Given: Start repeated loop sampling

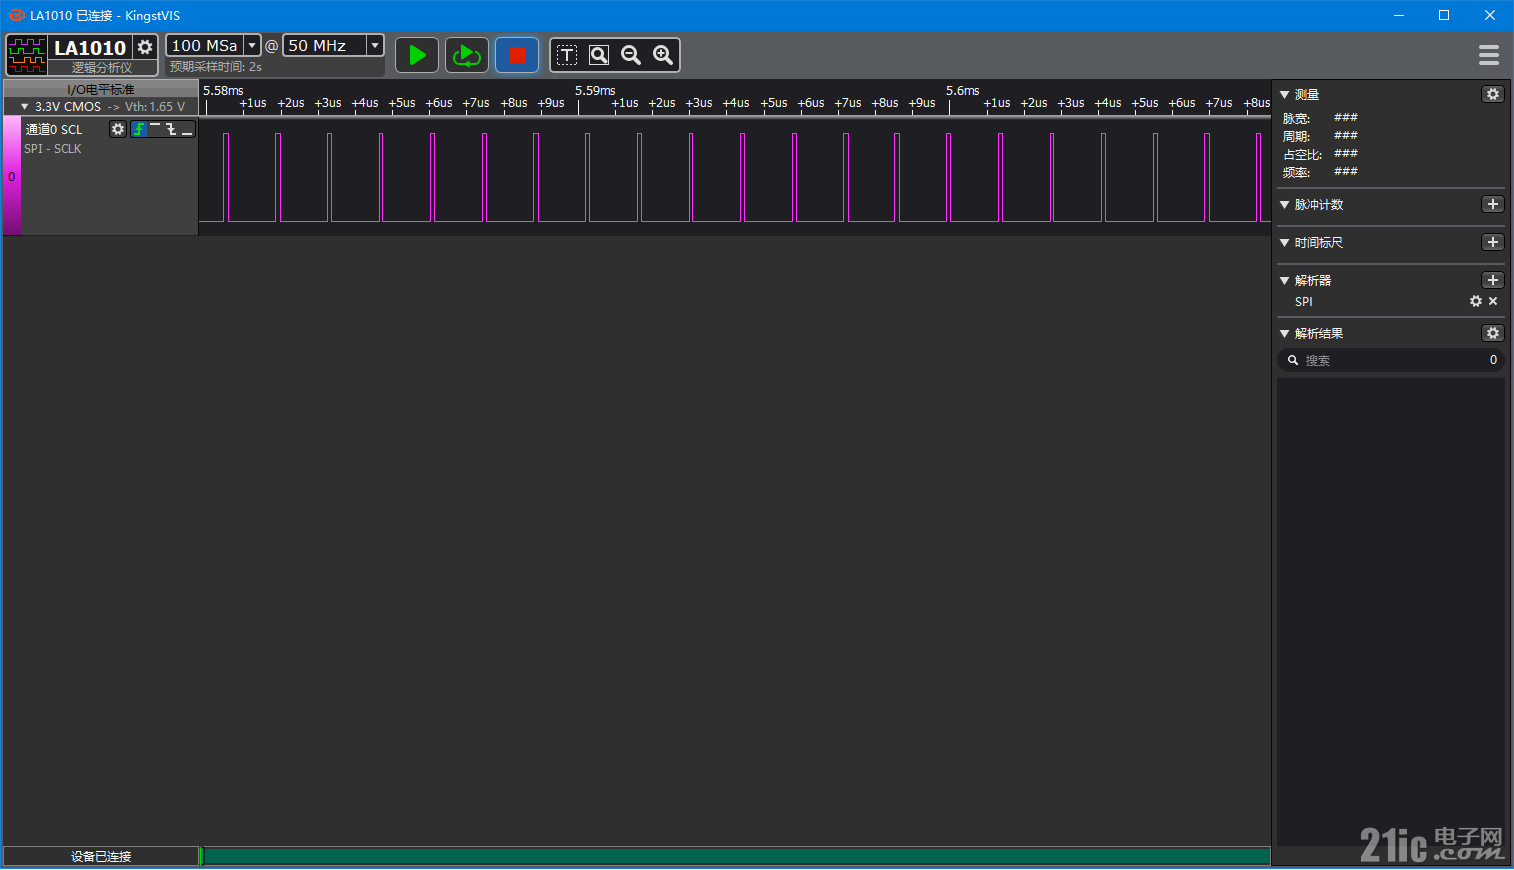Looking at the screenshot, I should pyautogui.click(x=467, y=55).
